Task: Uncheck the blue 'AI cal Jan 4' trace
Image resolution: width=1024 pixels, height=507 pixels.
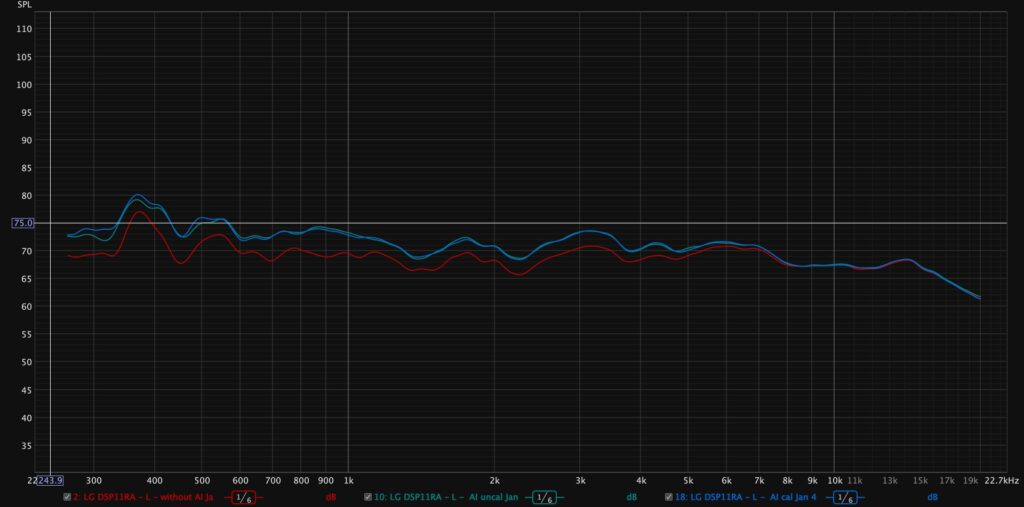Action: (x=669, y=497)
